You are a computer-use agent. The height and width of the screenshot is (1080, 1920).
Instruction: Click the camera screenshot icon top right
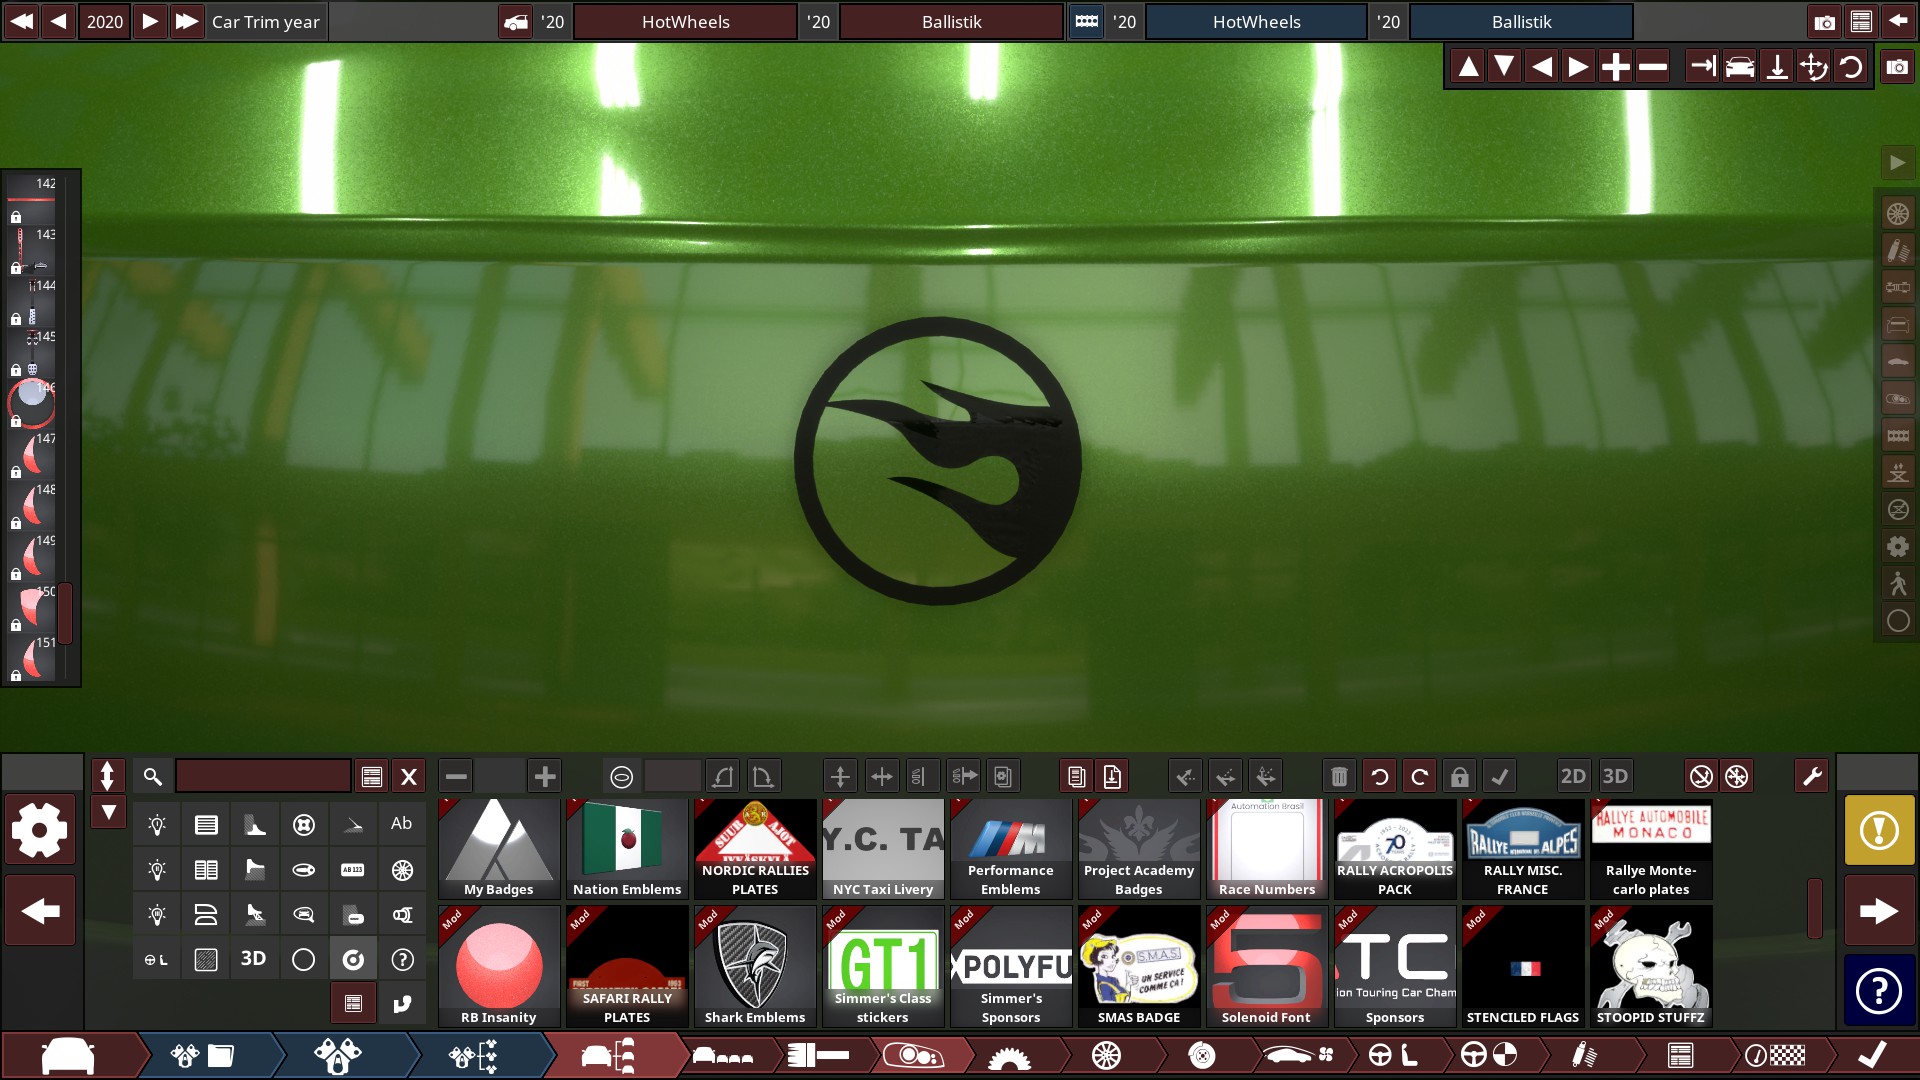coord(1824,22)
